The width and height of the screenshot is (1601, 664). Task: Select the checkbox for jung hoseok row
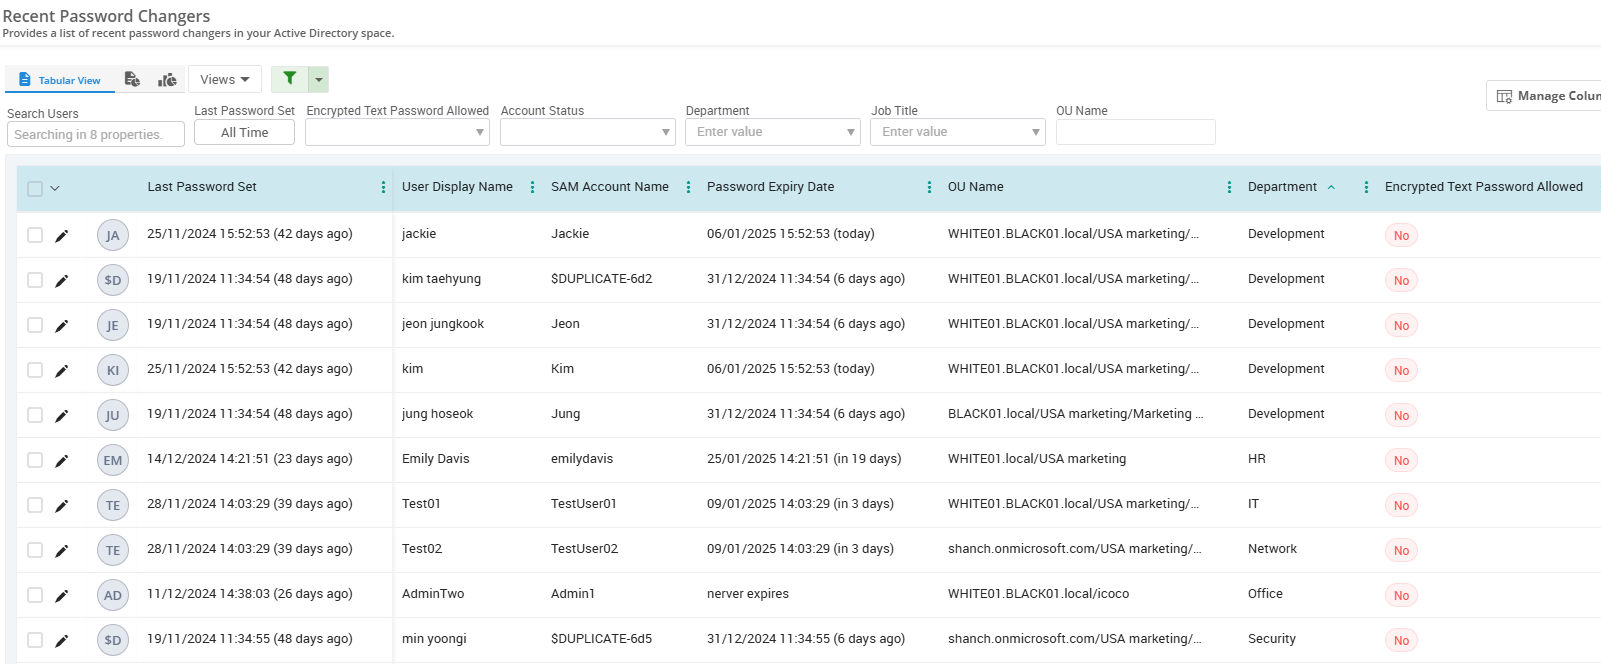tap(35, 415)
